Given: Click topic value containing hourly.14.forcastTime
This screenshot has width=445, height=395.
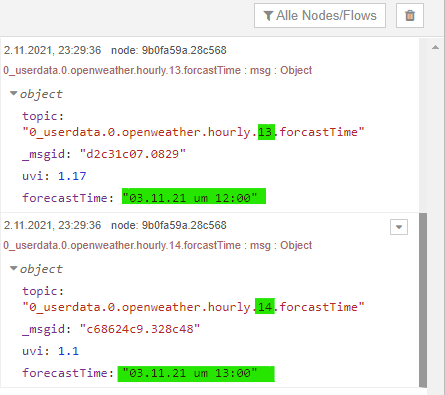Looking at the screenshot, I should [193, 307].
